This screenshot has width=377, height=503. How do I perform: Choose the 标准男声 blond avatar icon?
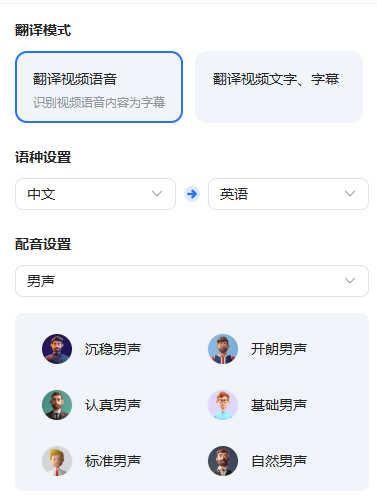tap(57, 461)
